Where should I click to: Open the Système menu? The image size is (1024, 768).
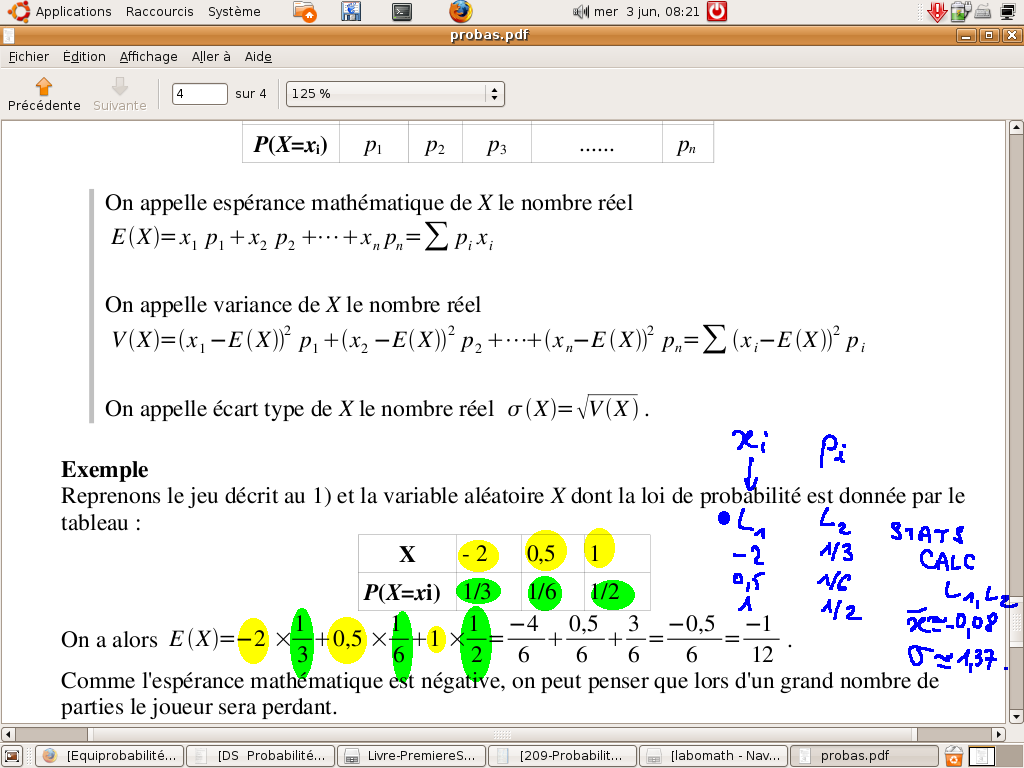coord(234,12)
